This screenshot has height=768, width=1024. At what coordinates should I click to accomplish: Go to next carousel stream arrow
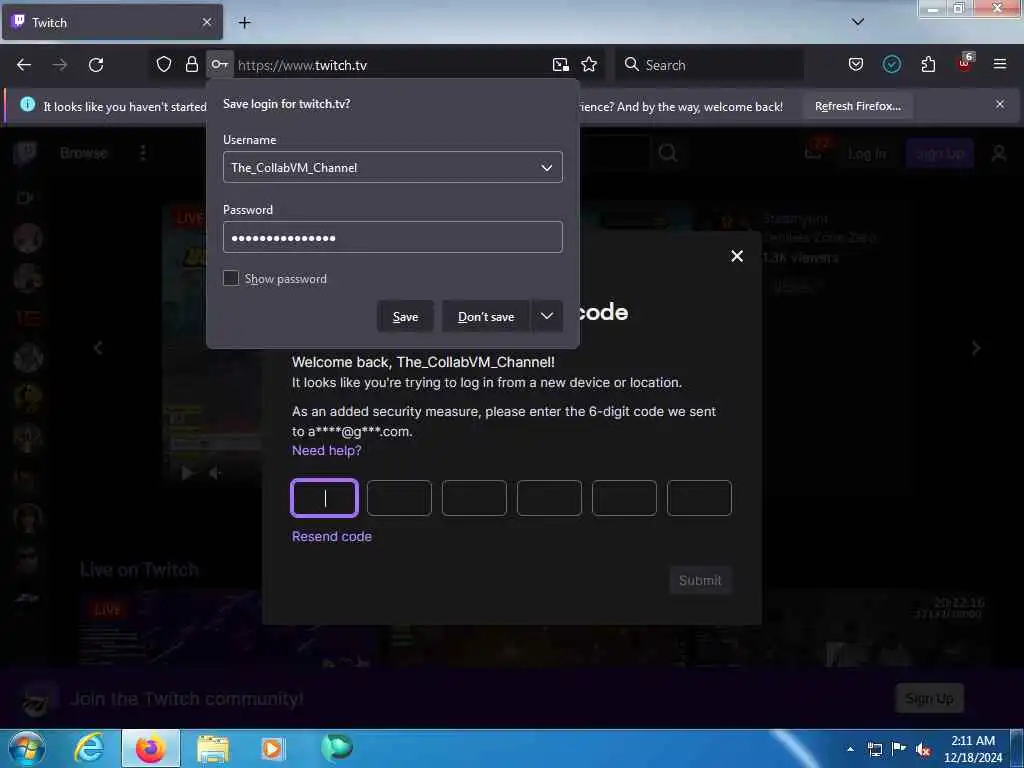click(x=976, y=348)
